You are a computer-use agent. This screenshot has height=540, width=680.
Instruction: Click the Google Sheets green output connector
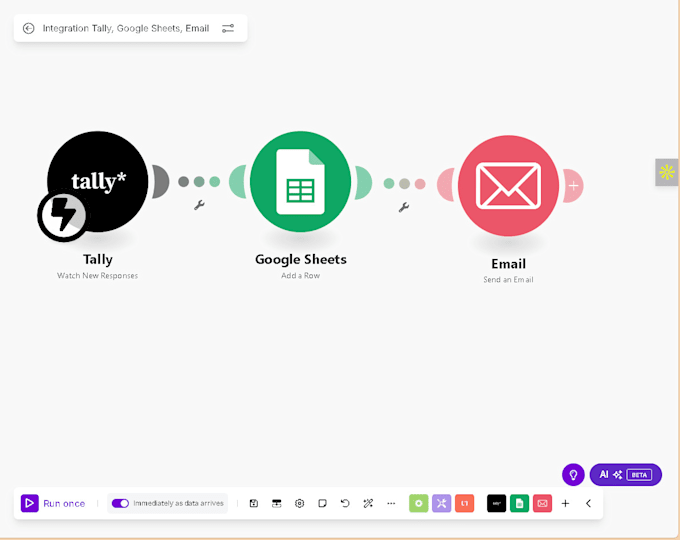[x=363, y=182]
